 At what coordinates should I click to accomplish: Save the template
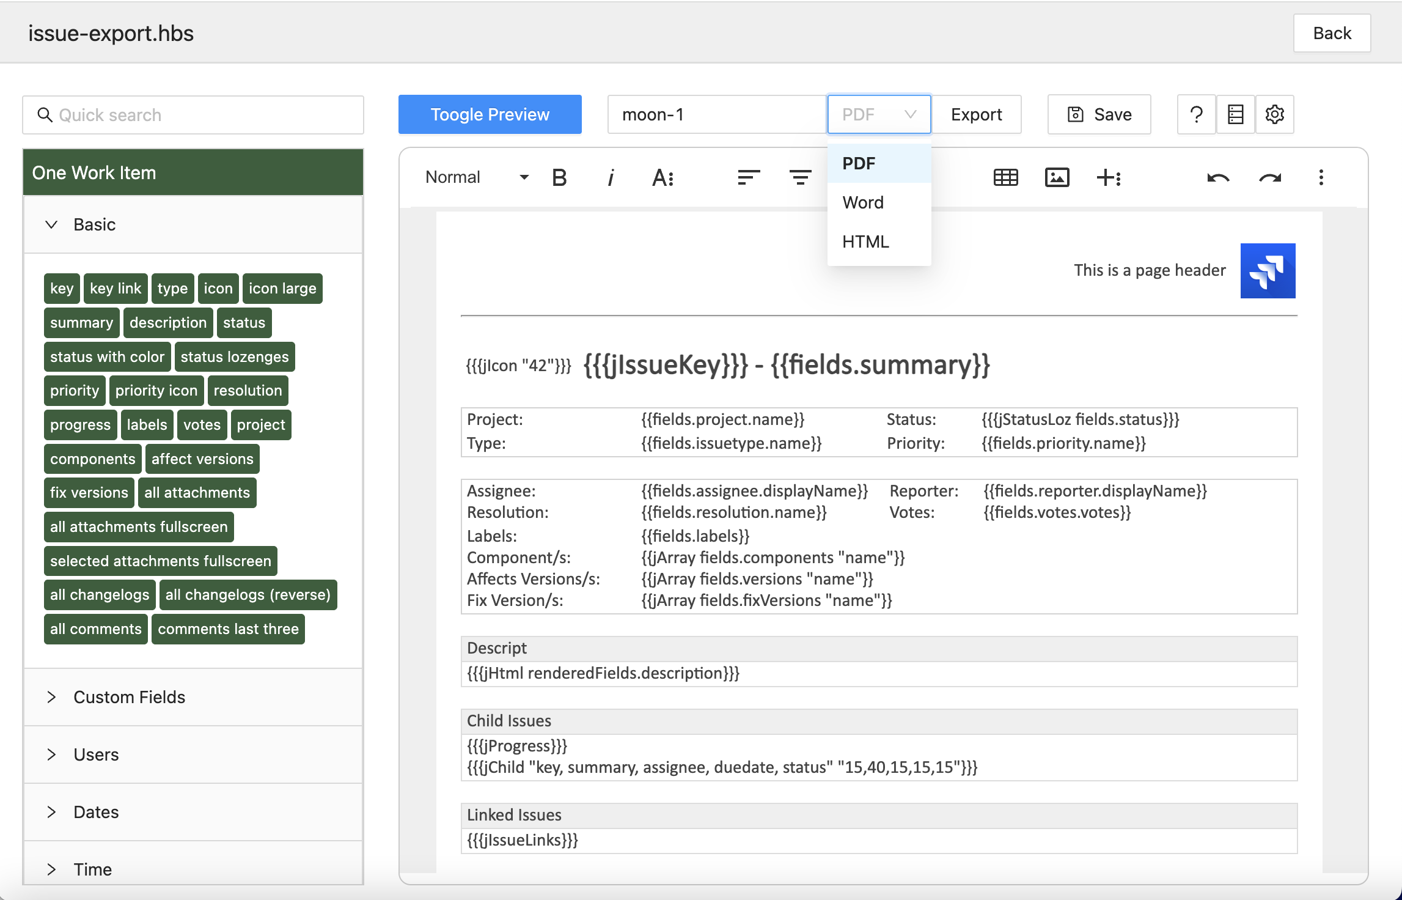click(x=1099, y=115)
